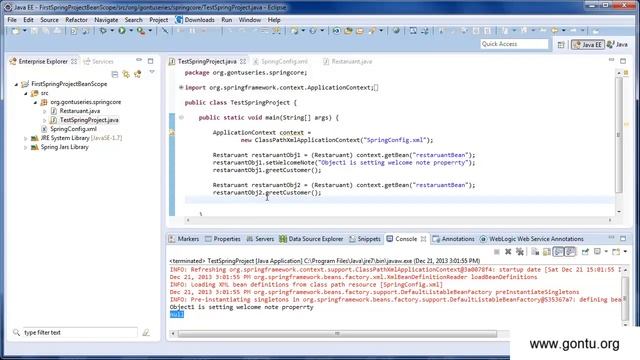
Task: Collapse the FirstSpringProjectBeanScope project node
Action: (x=16, y=84)
